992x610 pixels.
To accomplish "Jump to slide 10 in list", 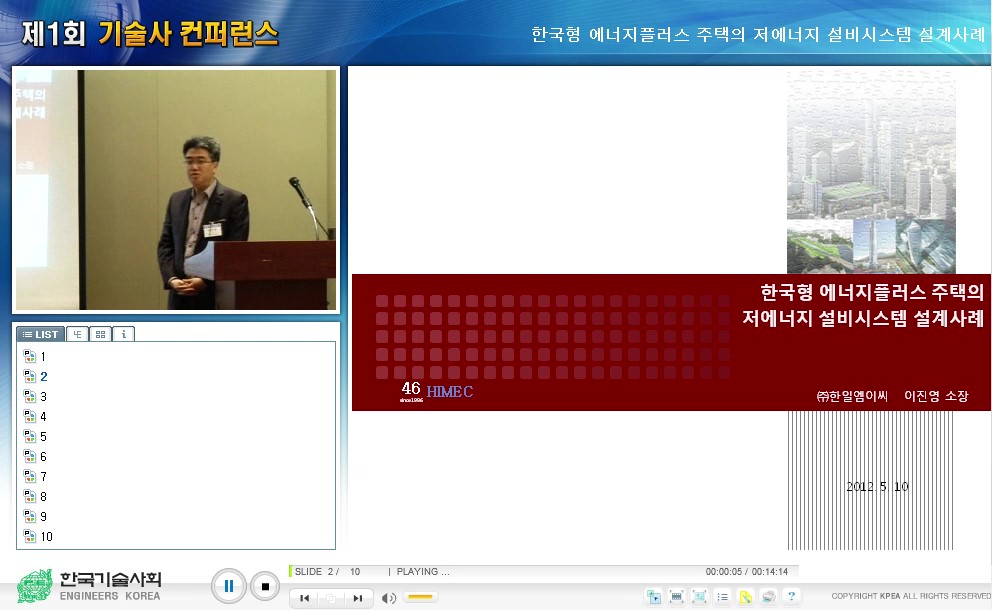I will tap(46, 537).
